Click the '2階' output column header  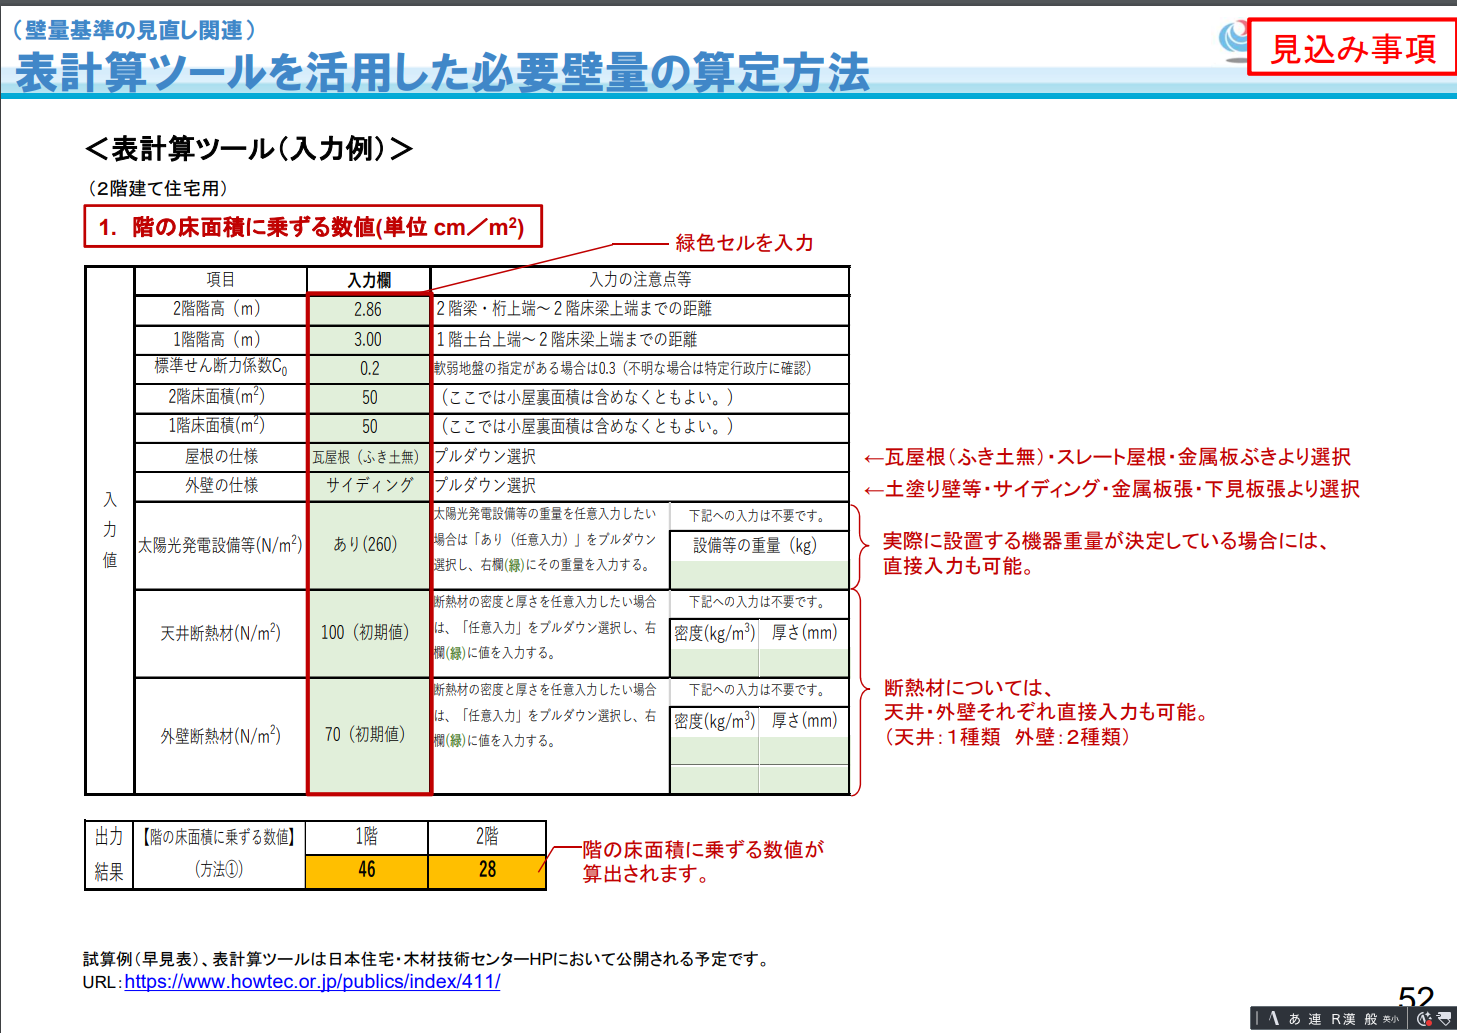487,837
